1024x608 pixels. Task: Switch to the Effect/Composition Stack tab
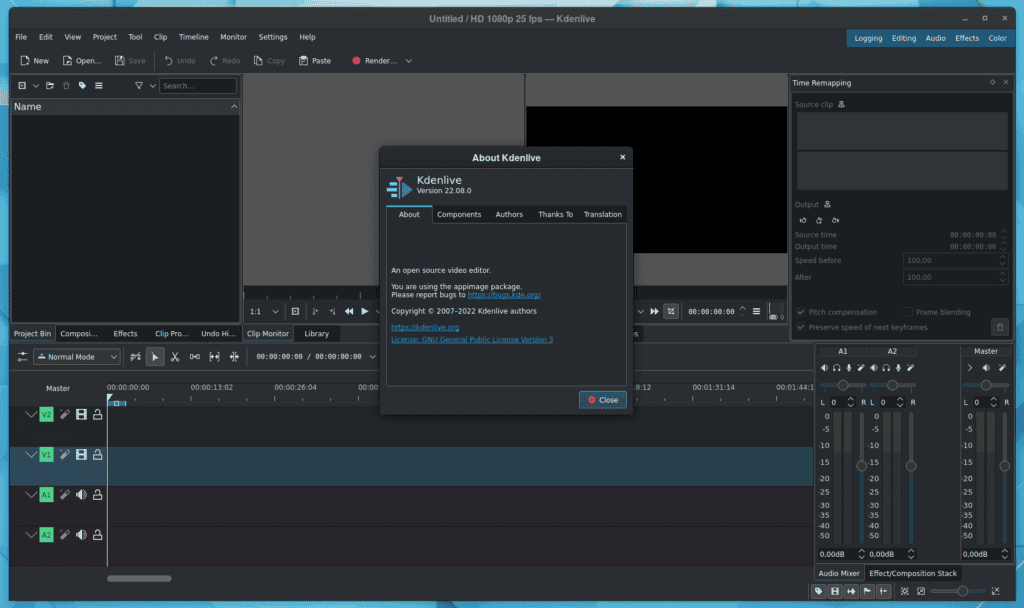point(912,573)
